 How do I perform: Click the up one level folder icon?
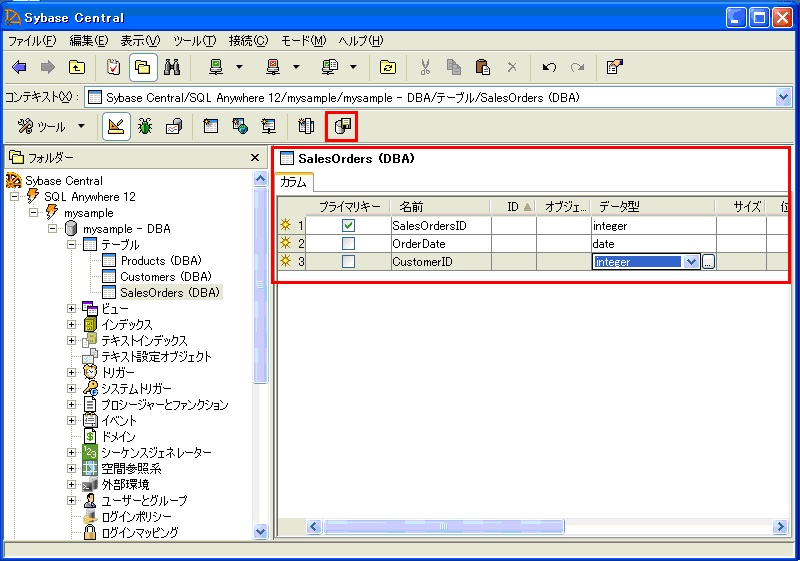76,67
